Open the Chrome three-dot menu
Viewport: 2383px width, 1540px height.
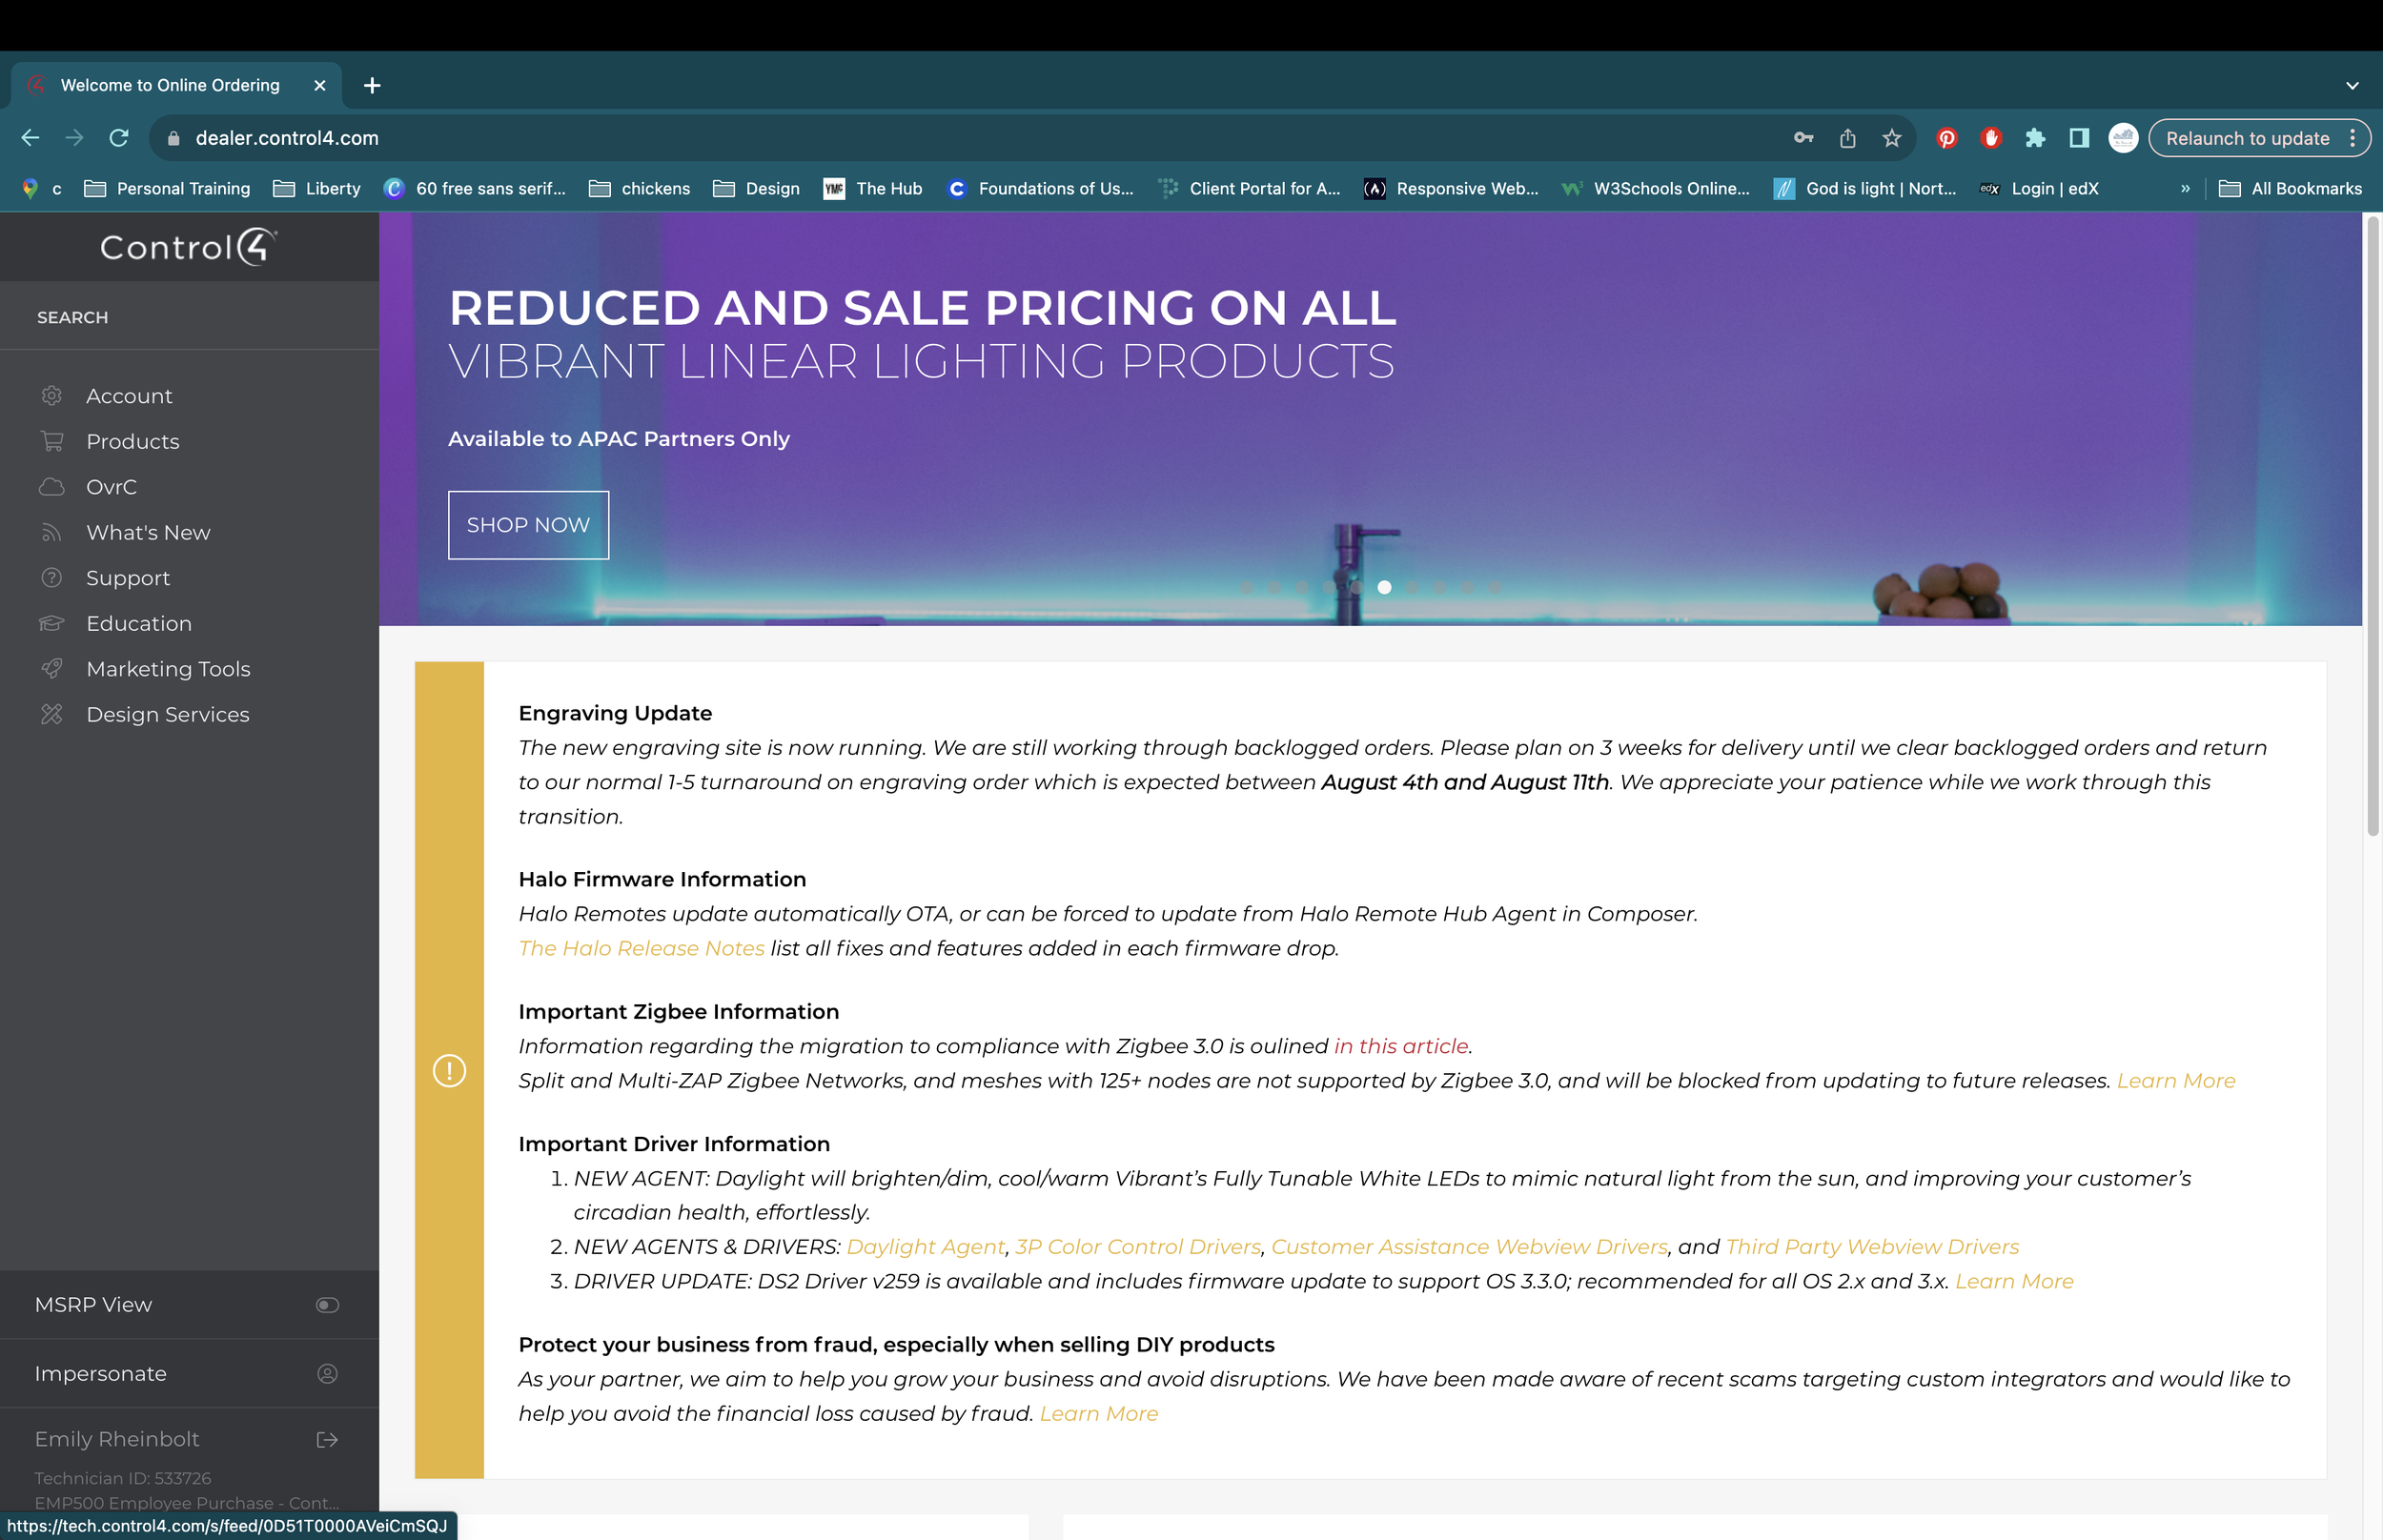pyautogui.click(x=2352, y=138)
